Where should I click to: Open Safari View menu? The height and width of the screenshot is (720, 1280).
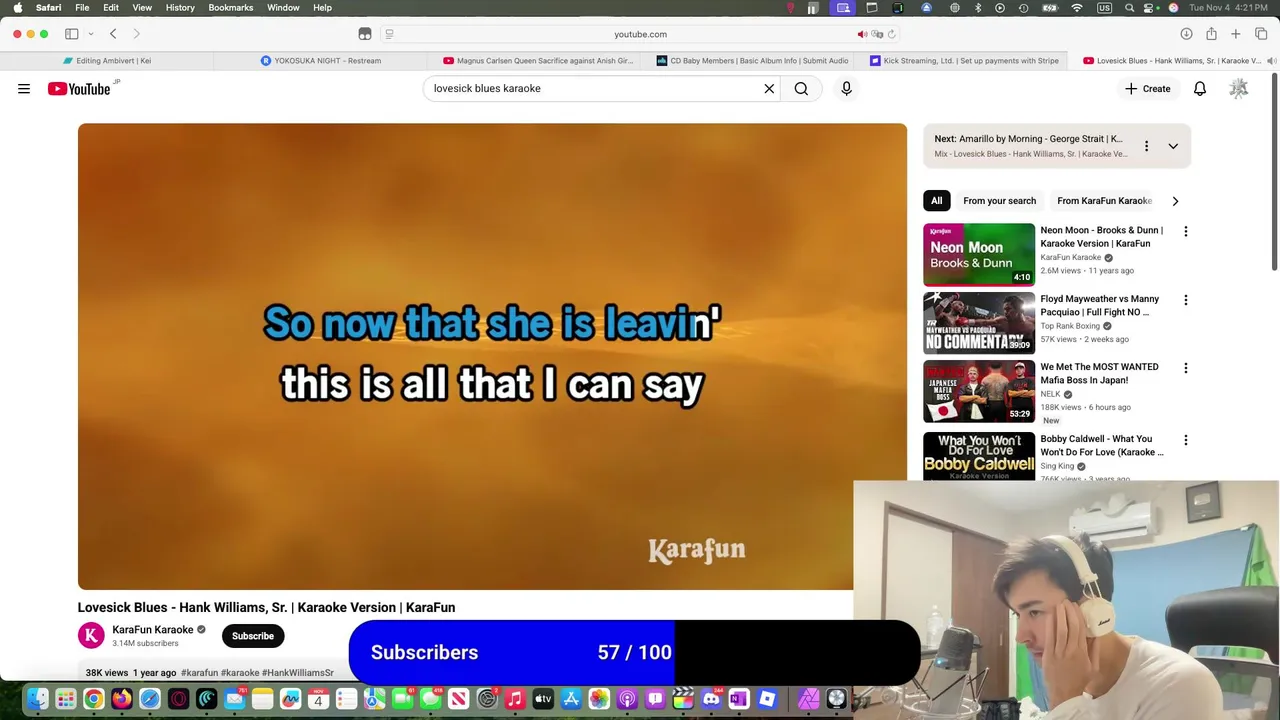(x=142, y=8)
